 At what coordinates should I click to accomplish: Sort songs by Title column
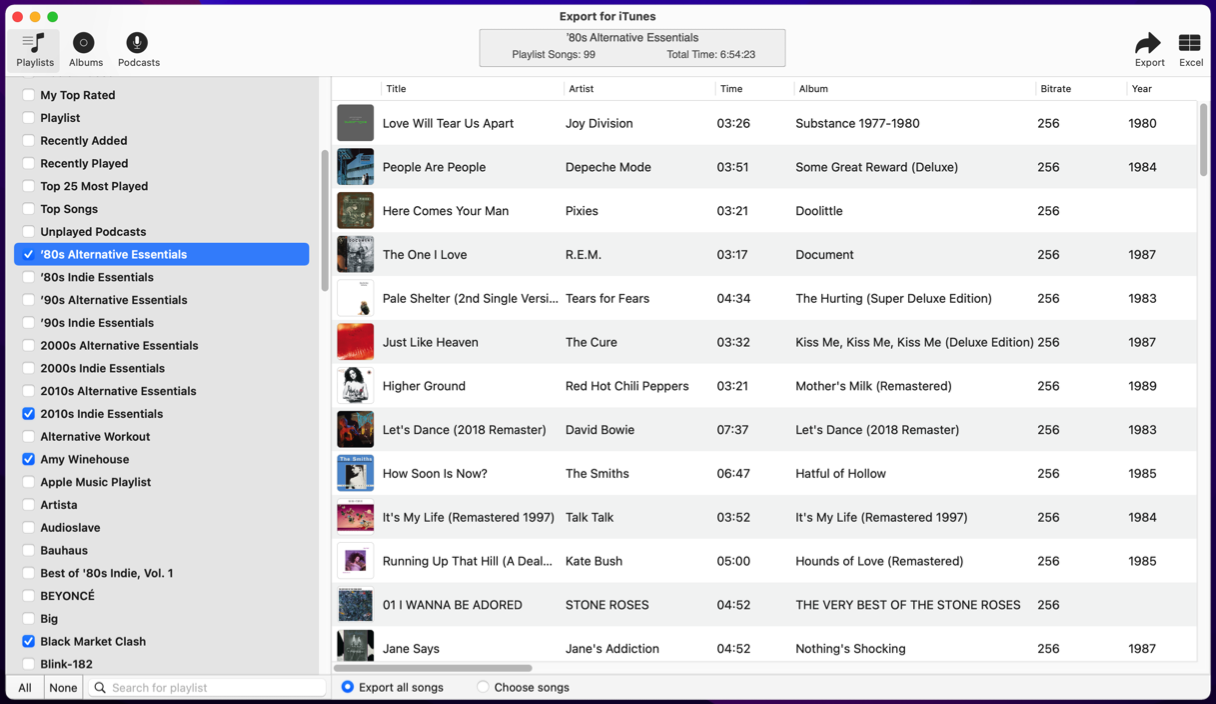[x=396, y=89]
